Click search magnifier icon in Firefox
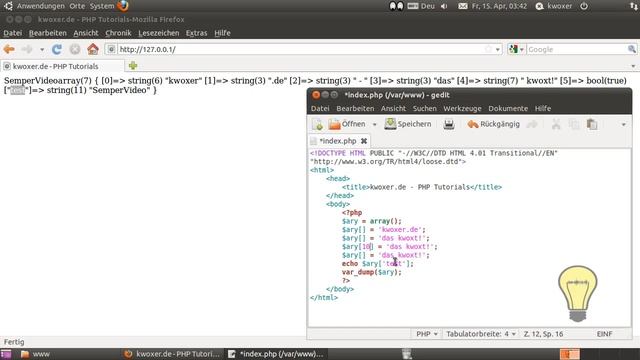This screenshot has width=640, height=360. [631, 49]
